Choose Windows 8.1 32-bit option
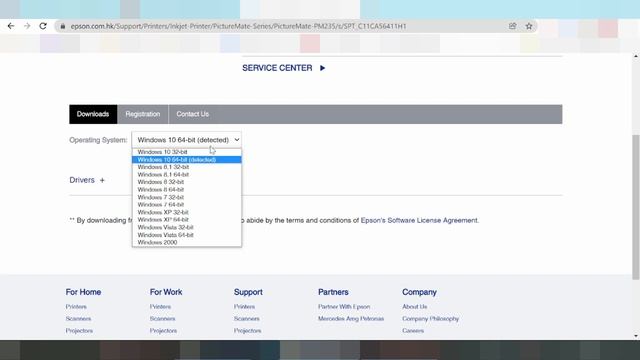 187,167
